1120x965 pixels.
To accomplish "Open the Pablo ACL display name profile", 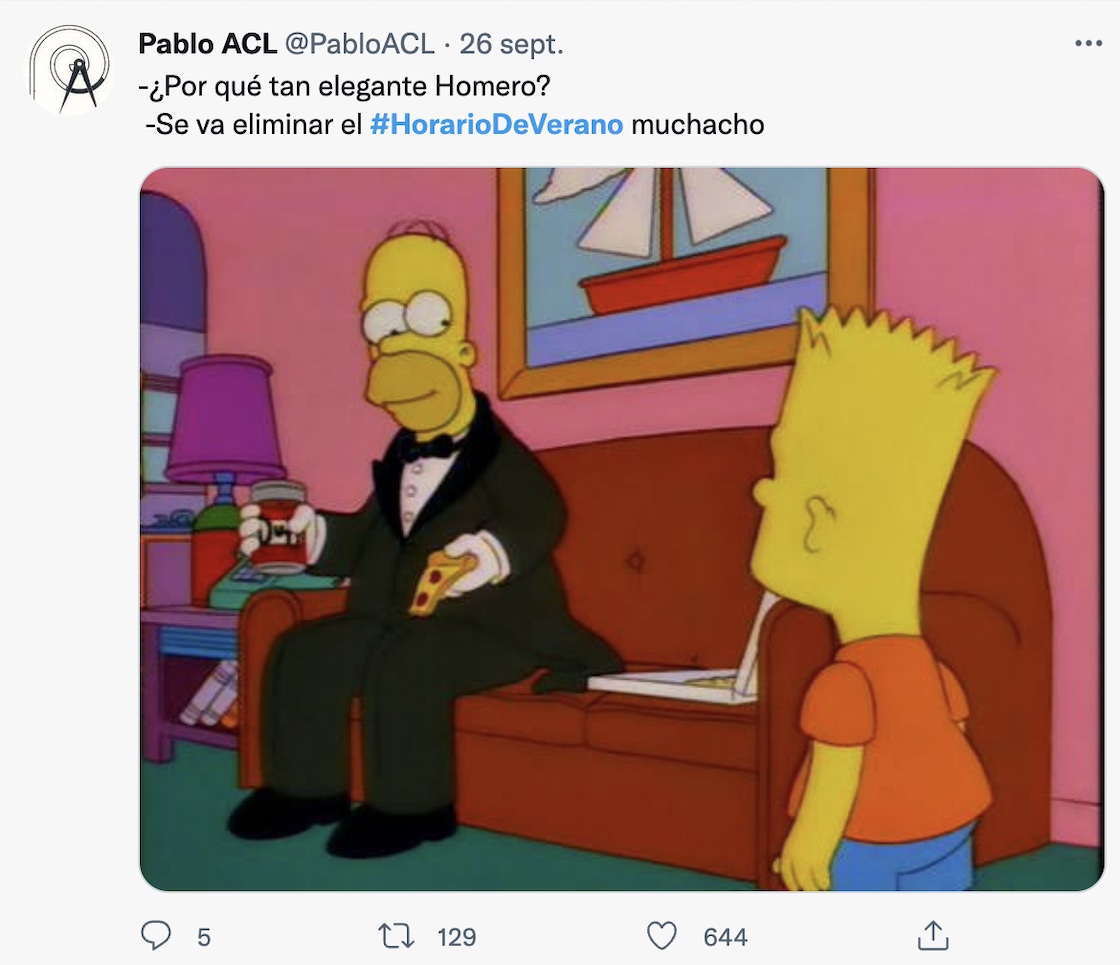I will click(207, 44).
